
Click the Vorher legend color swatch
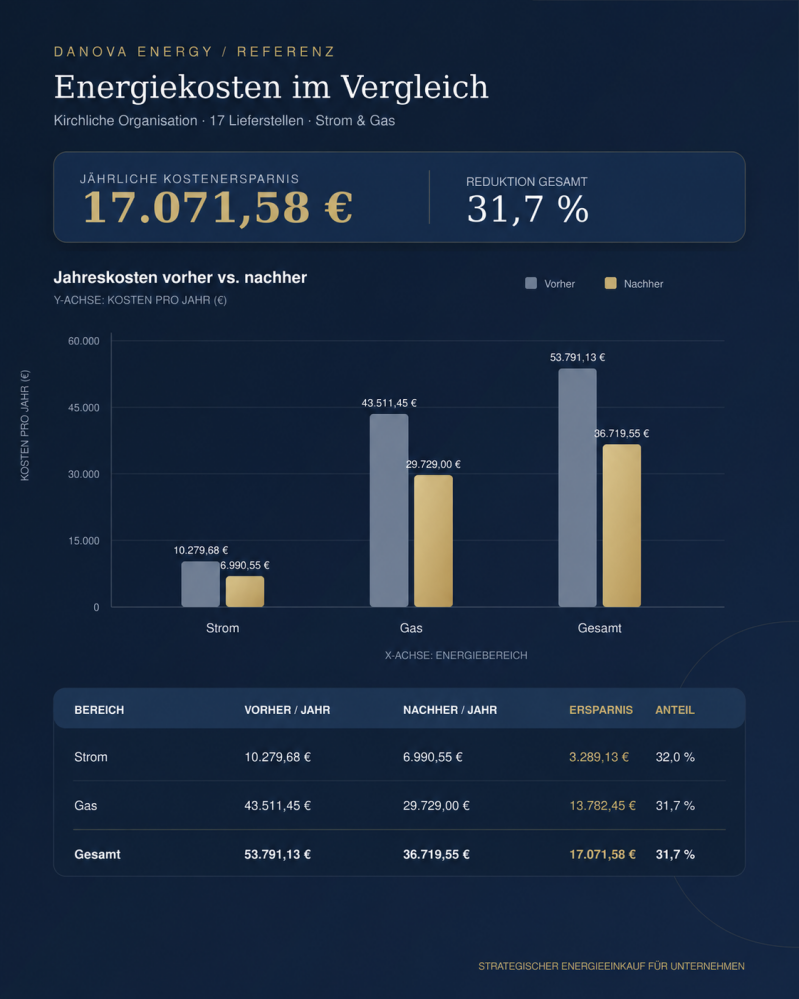(531, 284)
